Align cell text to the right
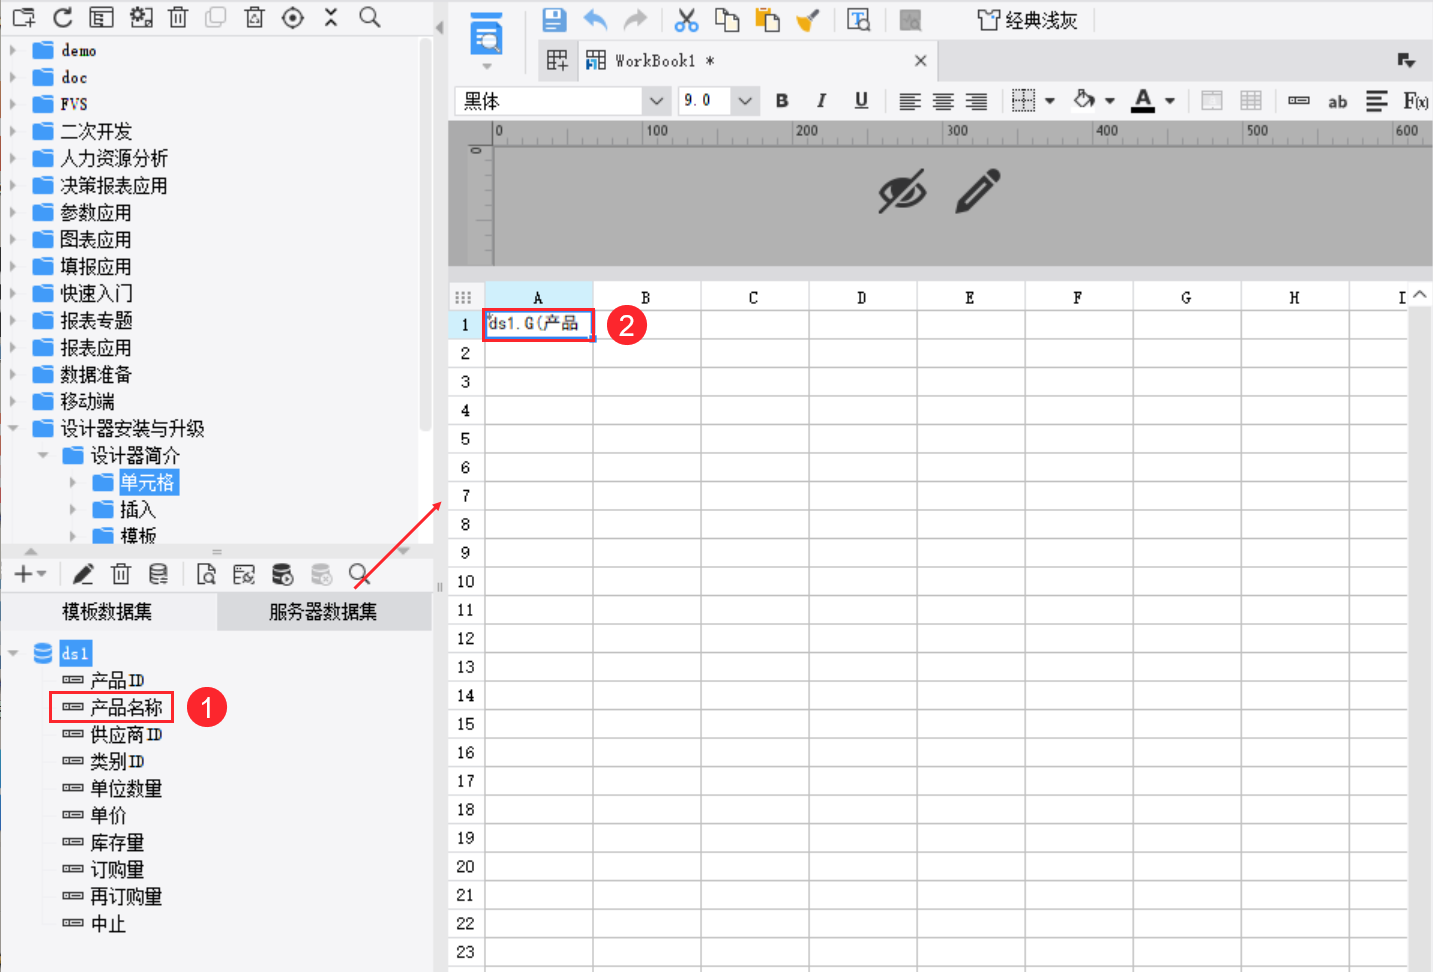Image resolution: width=1433 pixels, height=972 pixels. [x=976, y=101]
